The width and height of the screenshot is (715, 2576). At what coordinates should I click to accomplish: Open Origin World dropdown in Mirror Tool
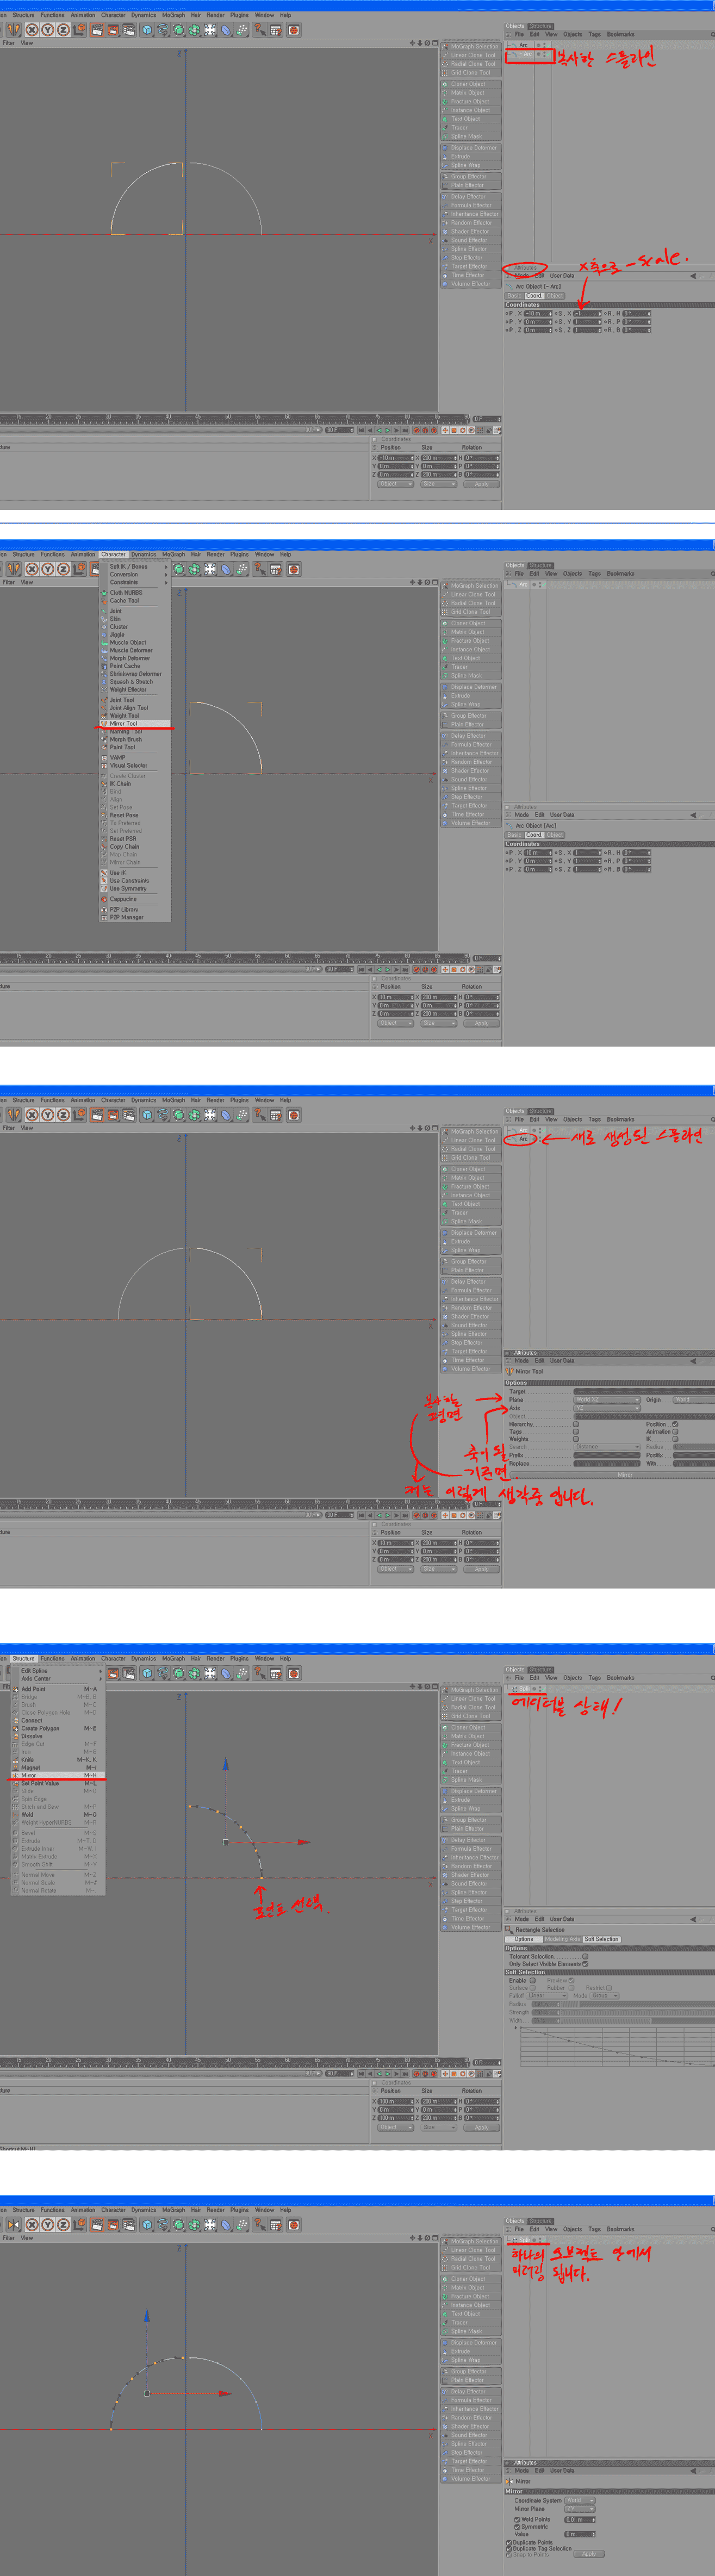click(x=694, y=1400)
